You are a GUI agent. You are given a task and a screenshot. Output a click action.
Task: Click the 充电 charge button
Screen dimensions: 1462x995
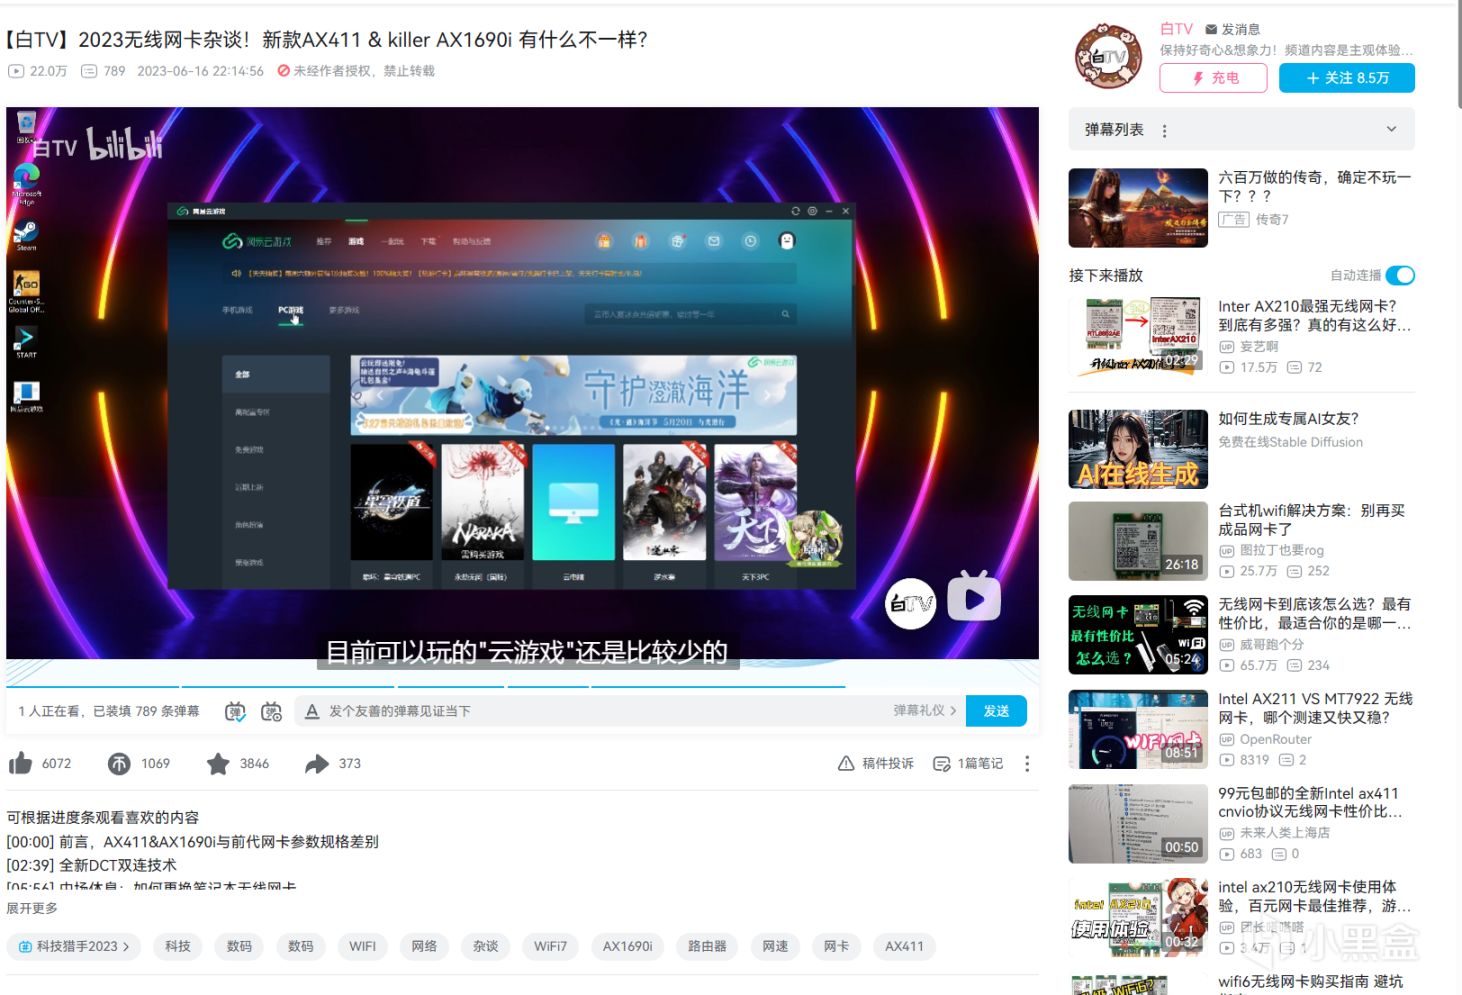tap(1213, 78)
